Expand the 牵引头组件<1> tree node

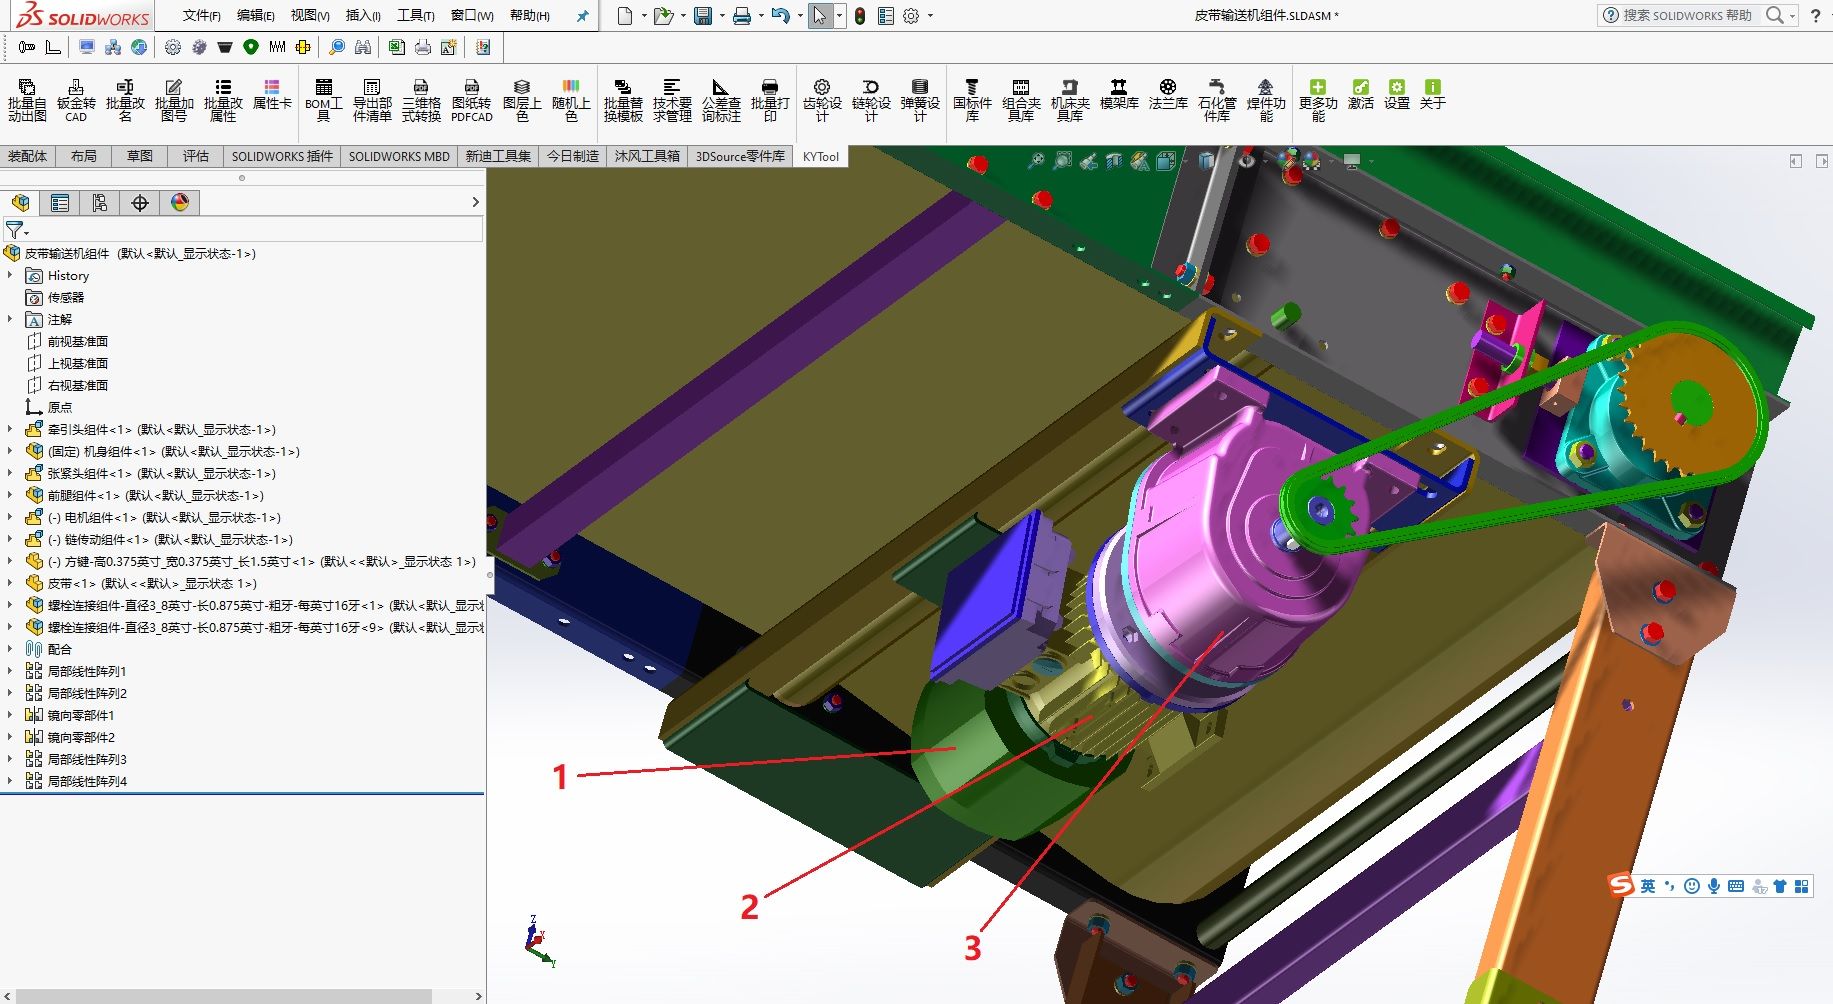click(10, 429)
